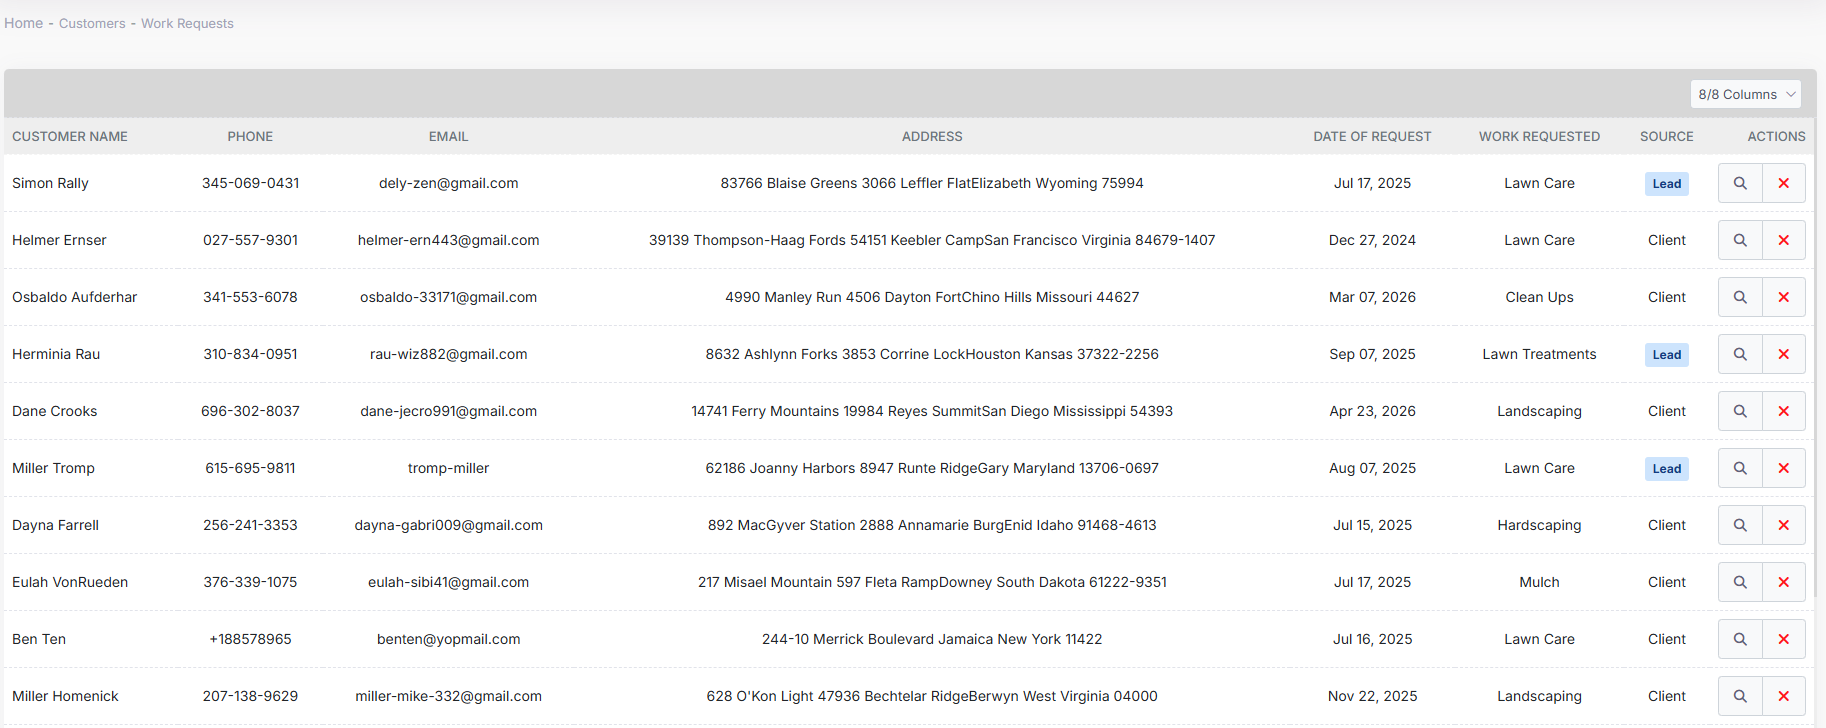Open Dane Crooks request details via magnifier
Viewport: 1826px width, 728px height.
click(1740, 411)
